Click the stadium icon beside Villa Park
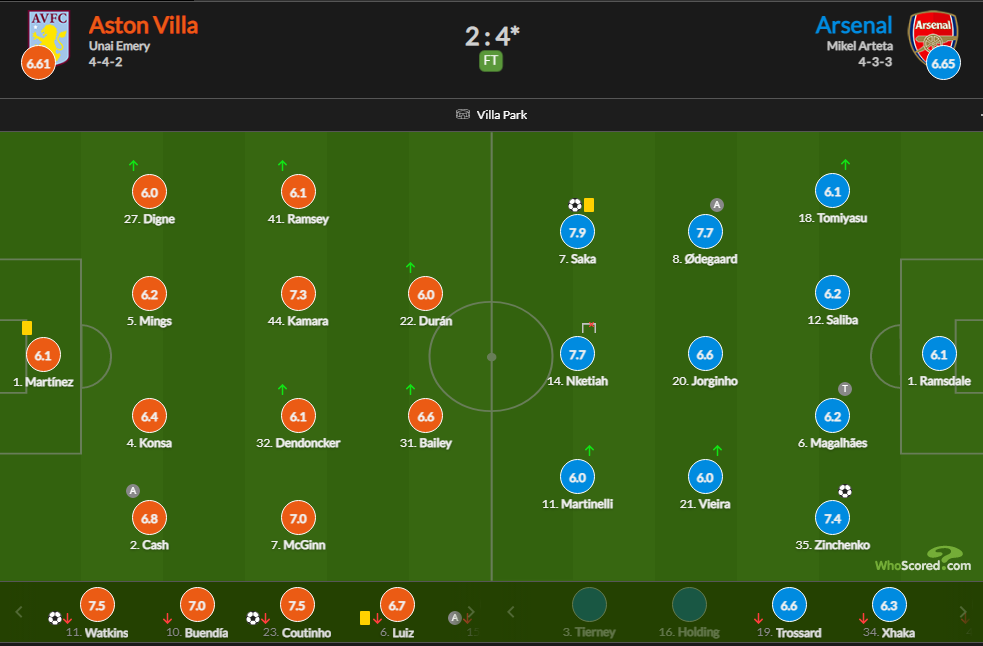983x646 pixels. click(x=463, y=114)
